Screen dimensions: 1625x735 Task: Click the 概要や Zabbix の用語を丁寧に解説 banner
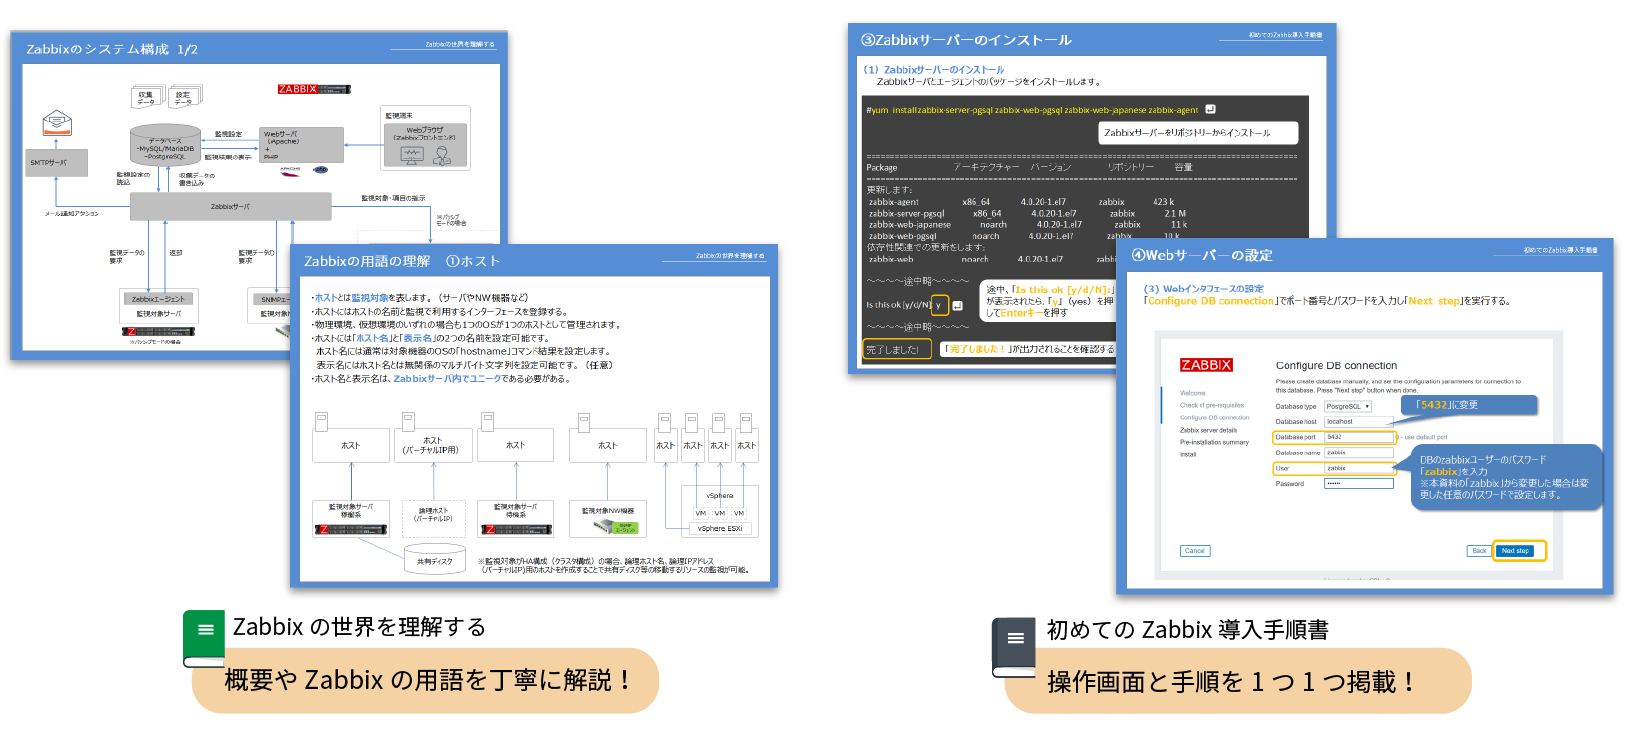tap(425, 681)
